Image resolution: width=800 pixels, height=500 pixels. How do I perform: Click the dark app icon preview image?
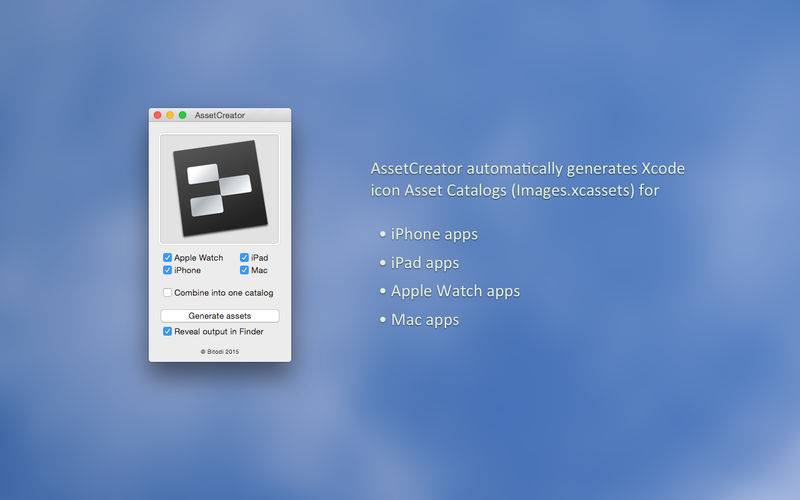[220, 189]
